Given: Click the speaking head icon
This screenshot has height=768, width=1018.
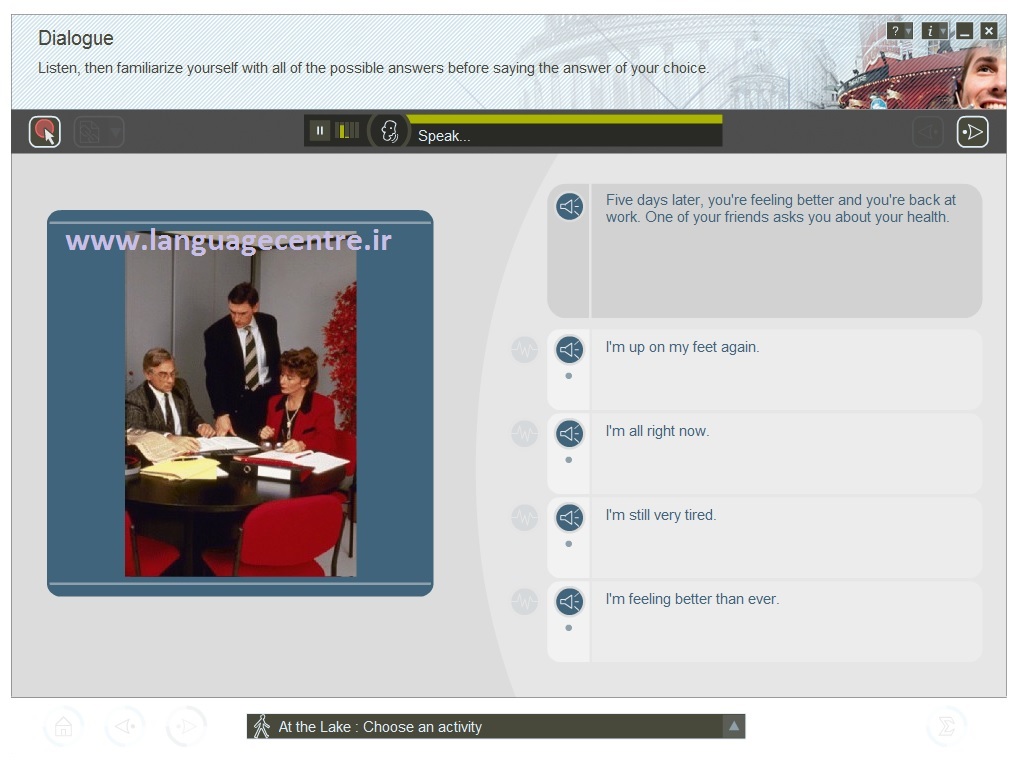Looking at the screenshot, I should (389, 131).
